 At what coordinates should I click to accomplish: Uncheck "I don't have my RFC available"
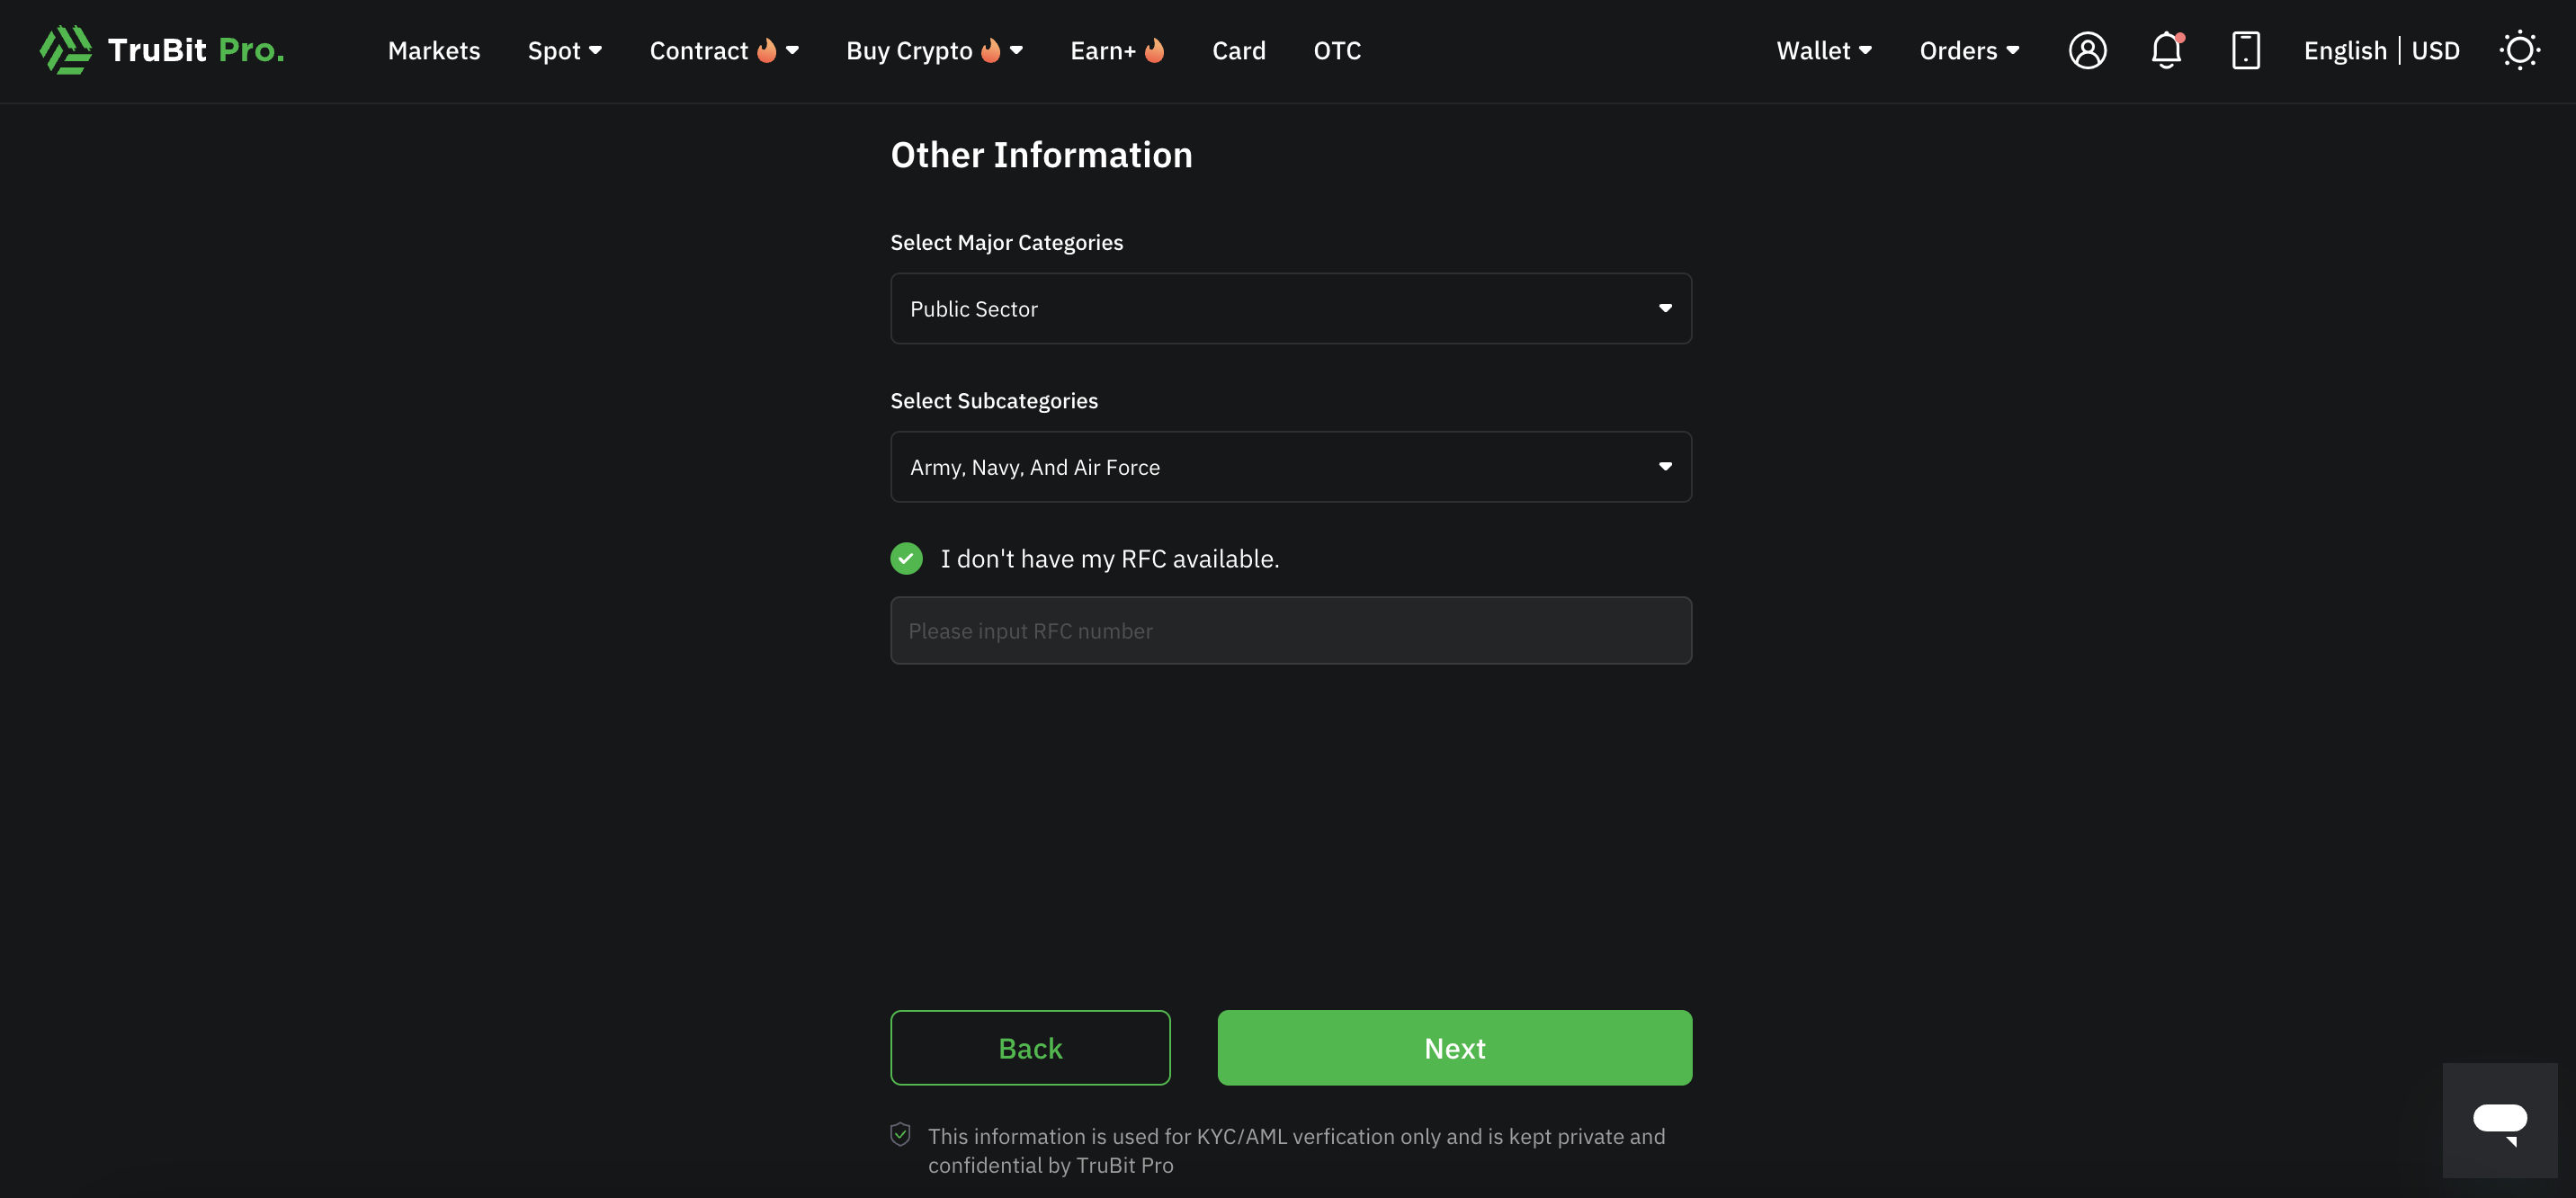tap(906, 558)
